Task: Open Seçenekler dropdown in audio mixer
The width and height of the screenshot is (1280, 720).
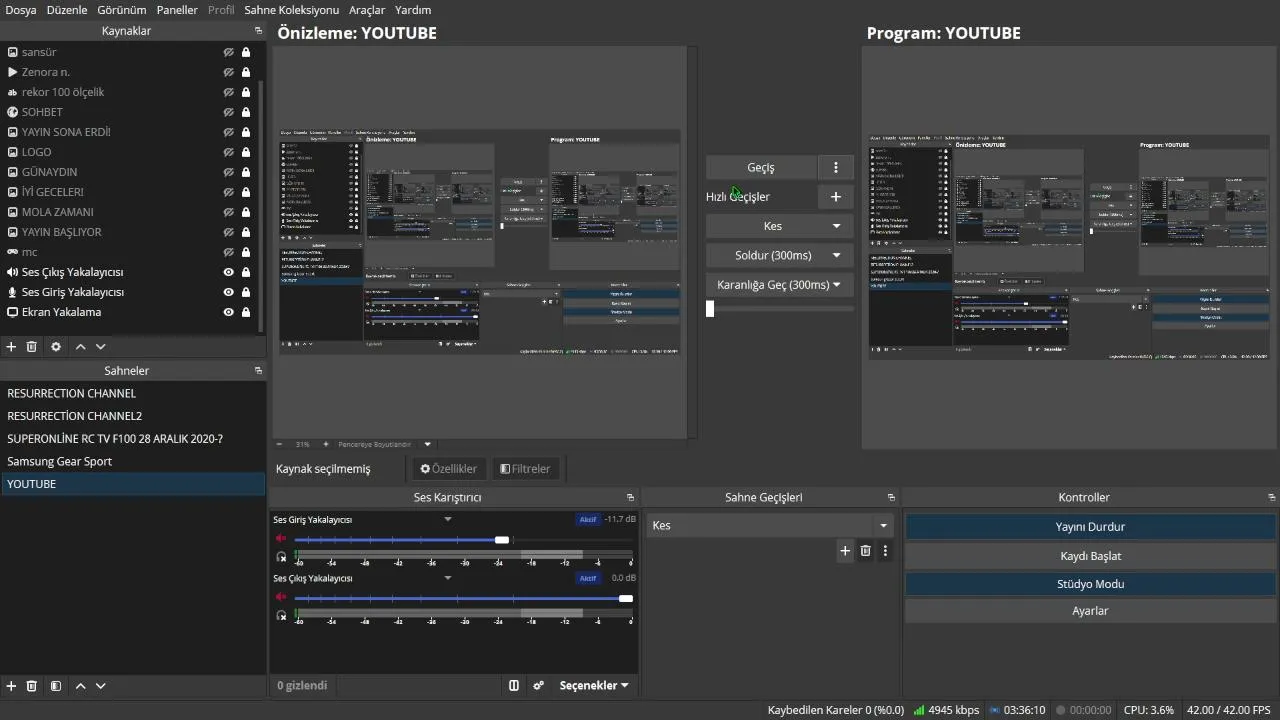Action: tap(594, 685)
